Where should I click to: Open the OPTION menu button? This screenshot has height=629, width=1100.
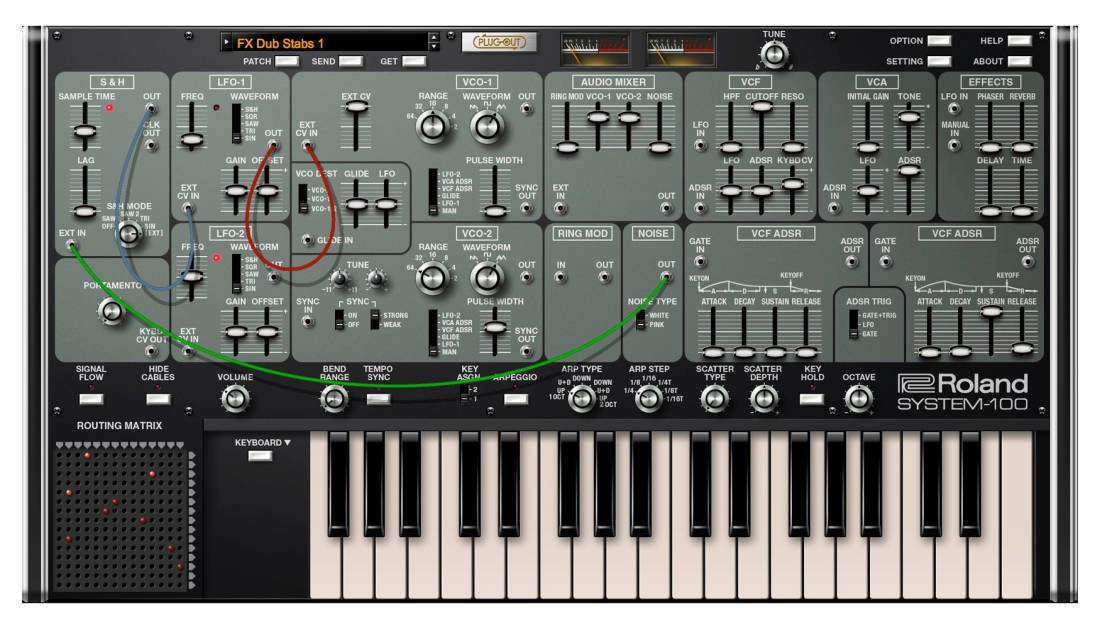click(939, 41)
